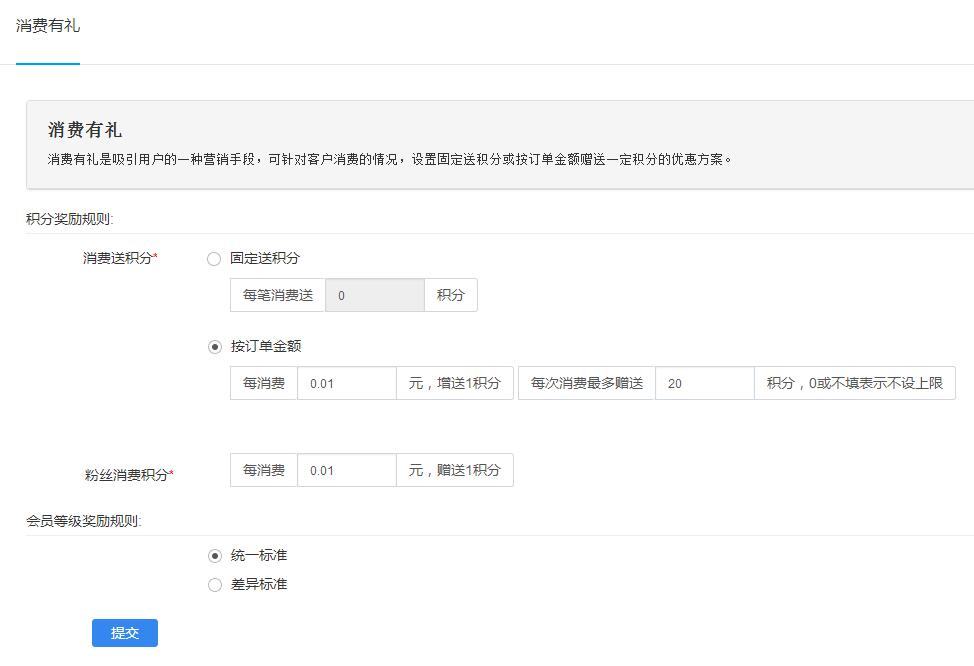
Task: Focus the 粉丝消费积分 amount input field
Action: (347, 471)
